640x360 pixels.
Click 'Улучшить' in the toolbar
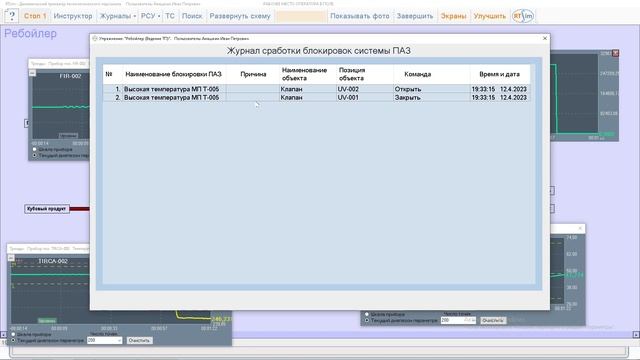(x=489, y=16)
